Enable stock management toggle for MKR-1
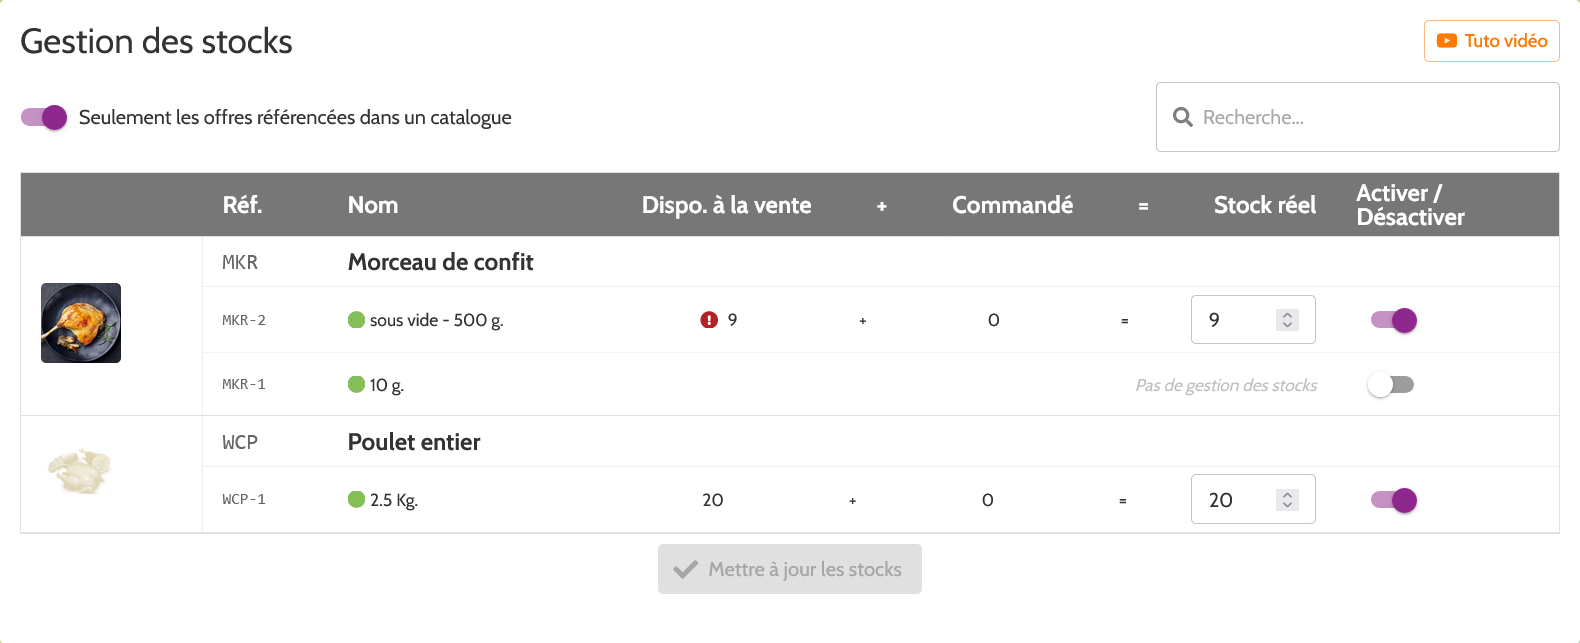Viewport: 1580px width, 643px height. point(1391,383)
